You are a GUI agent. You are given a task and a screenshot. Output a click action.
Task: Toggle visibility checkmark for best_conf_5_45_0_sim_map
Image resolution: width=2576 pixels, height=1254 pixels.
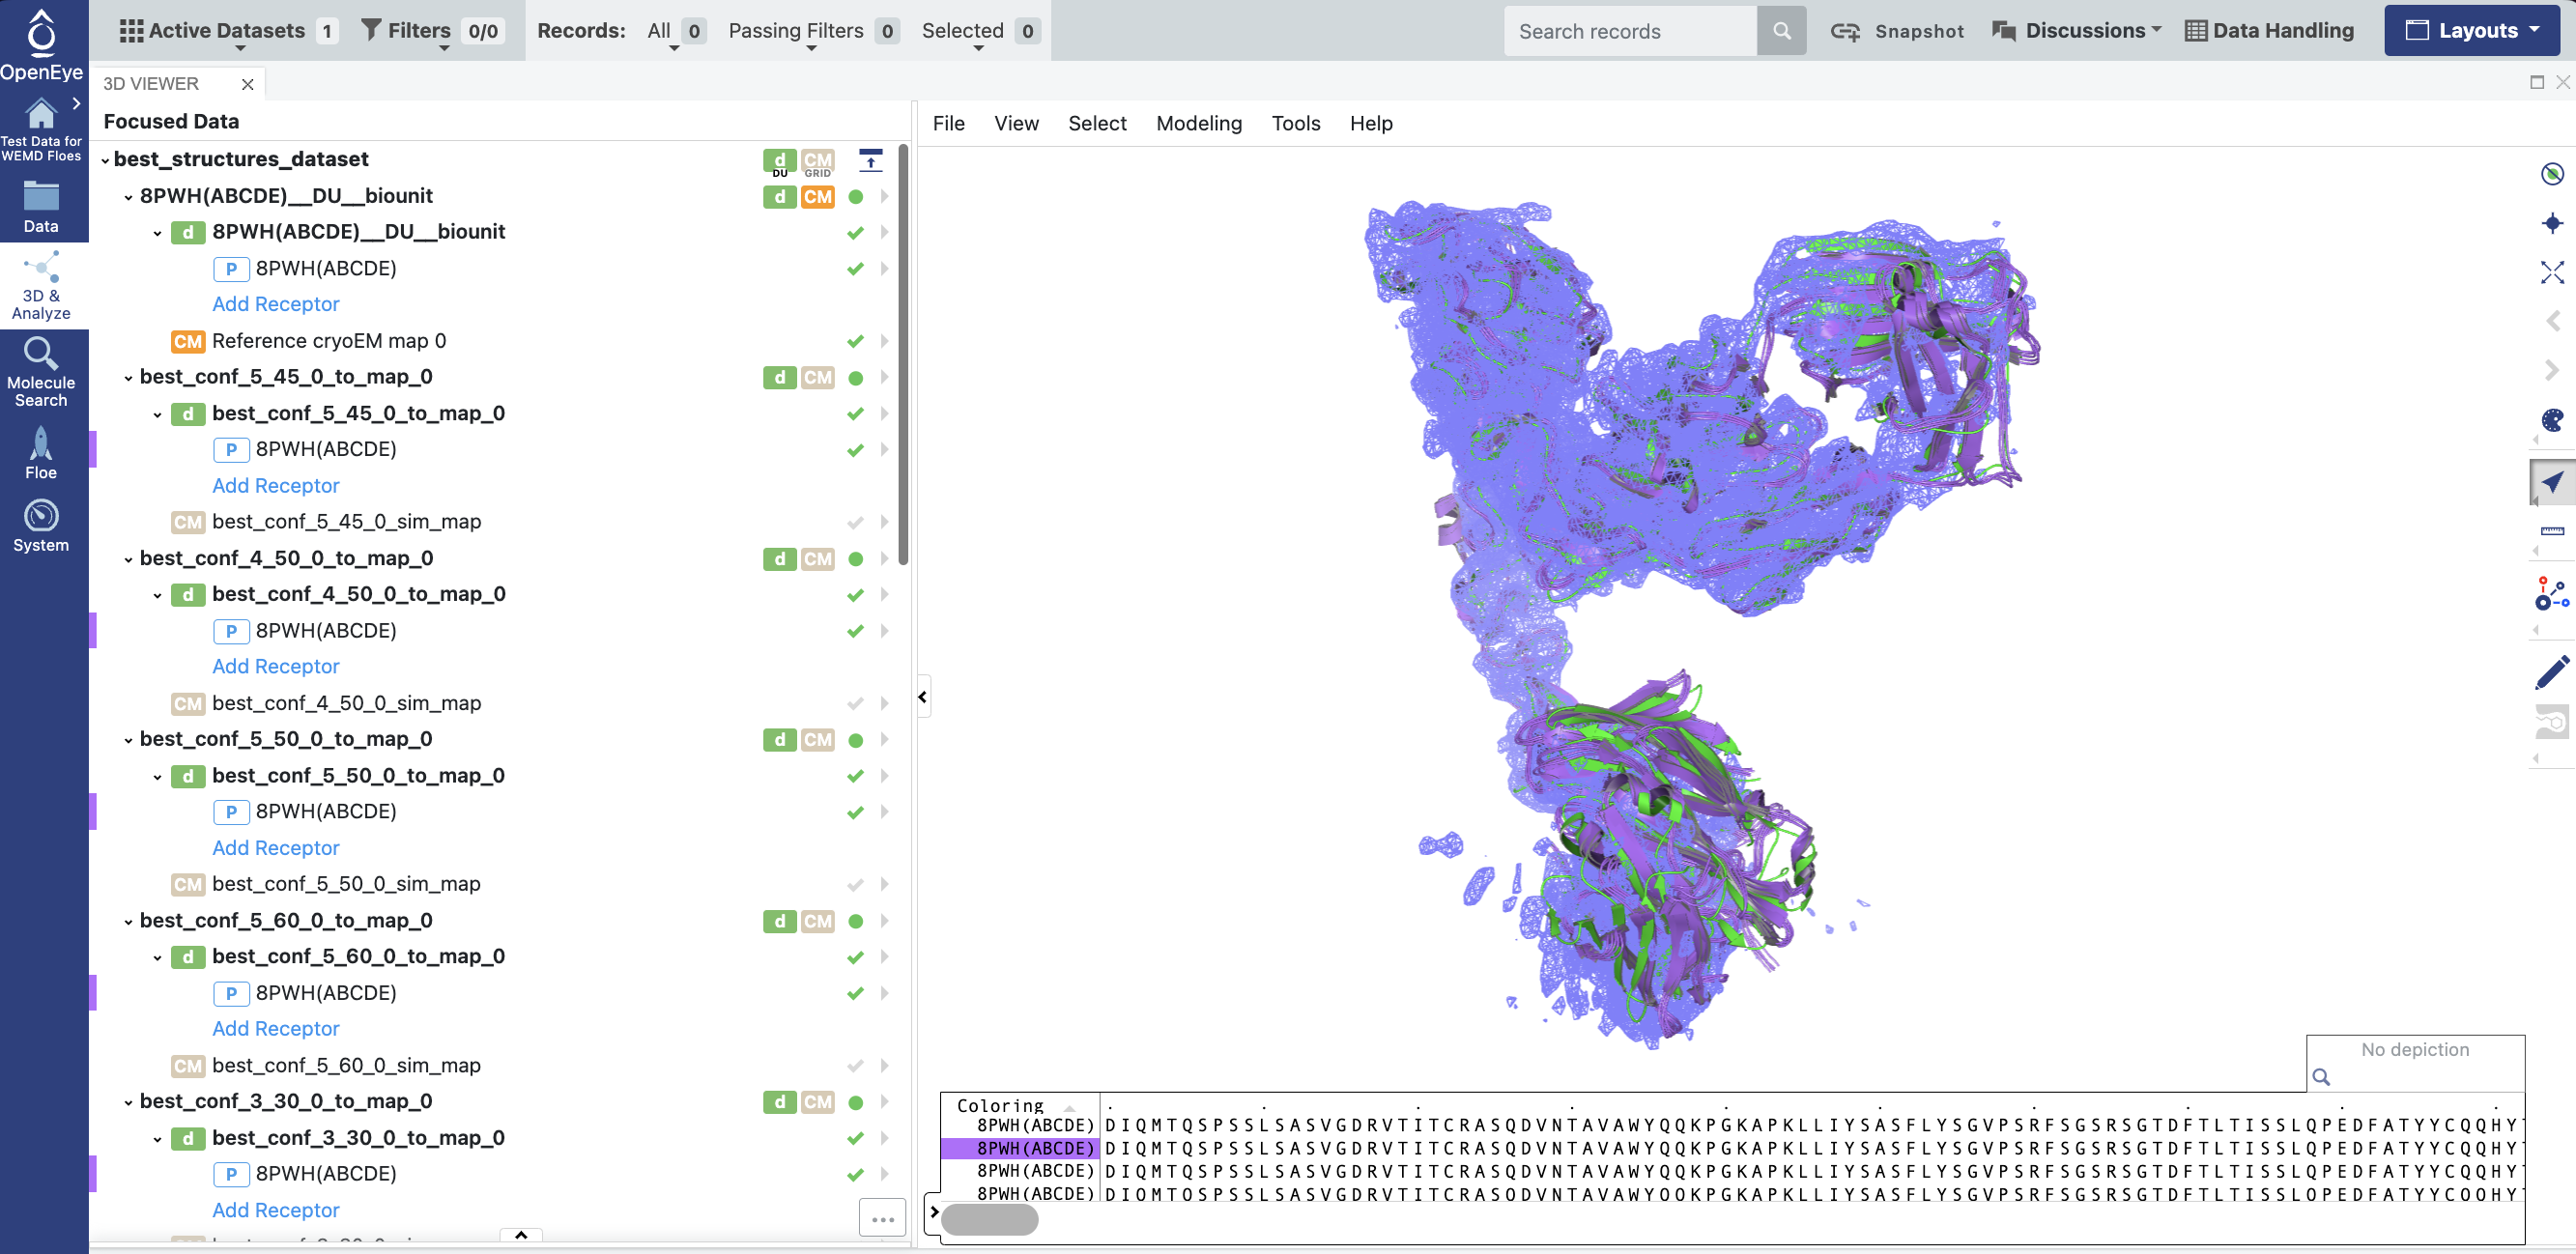point(855,522)
